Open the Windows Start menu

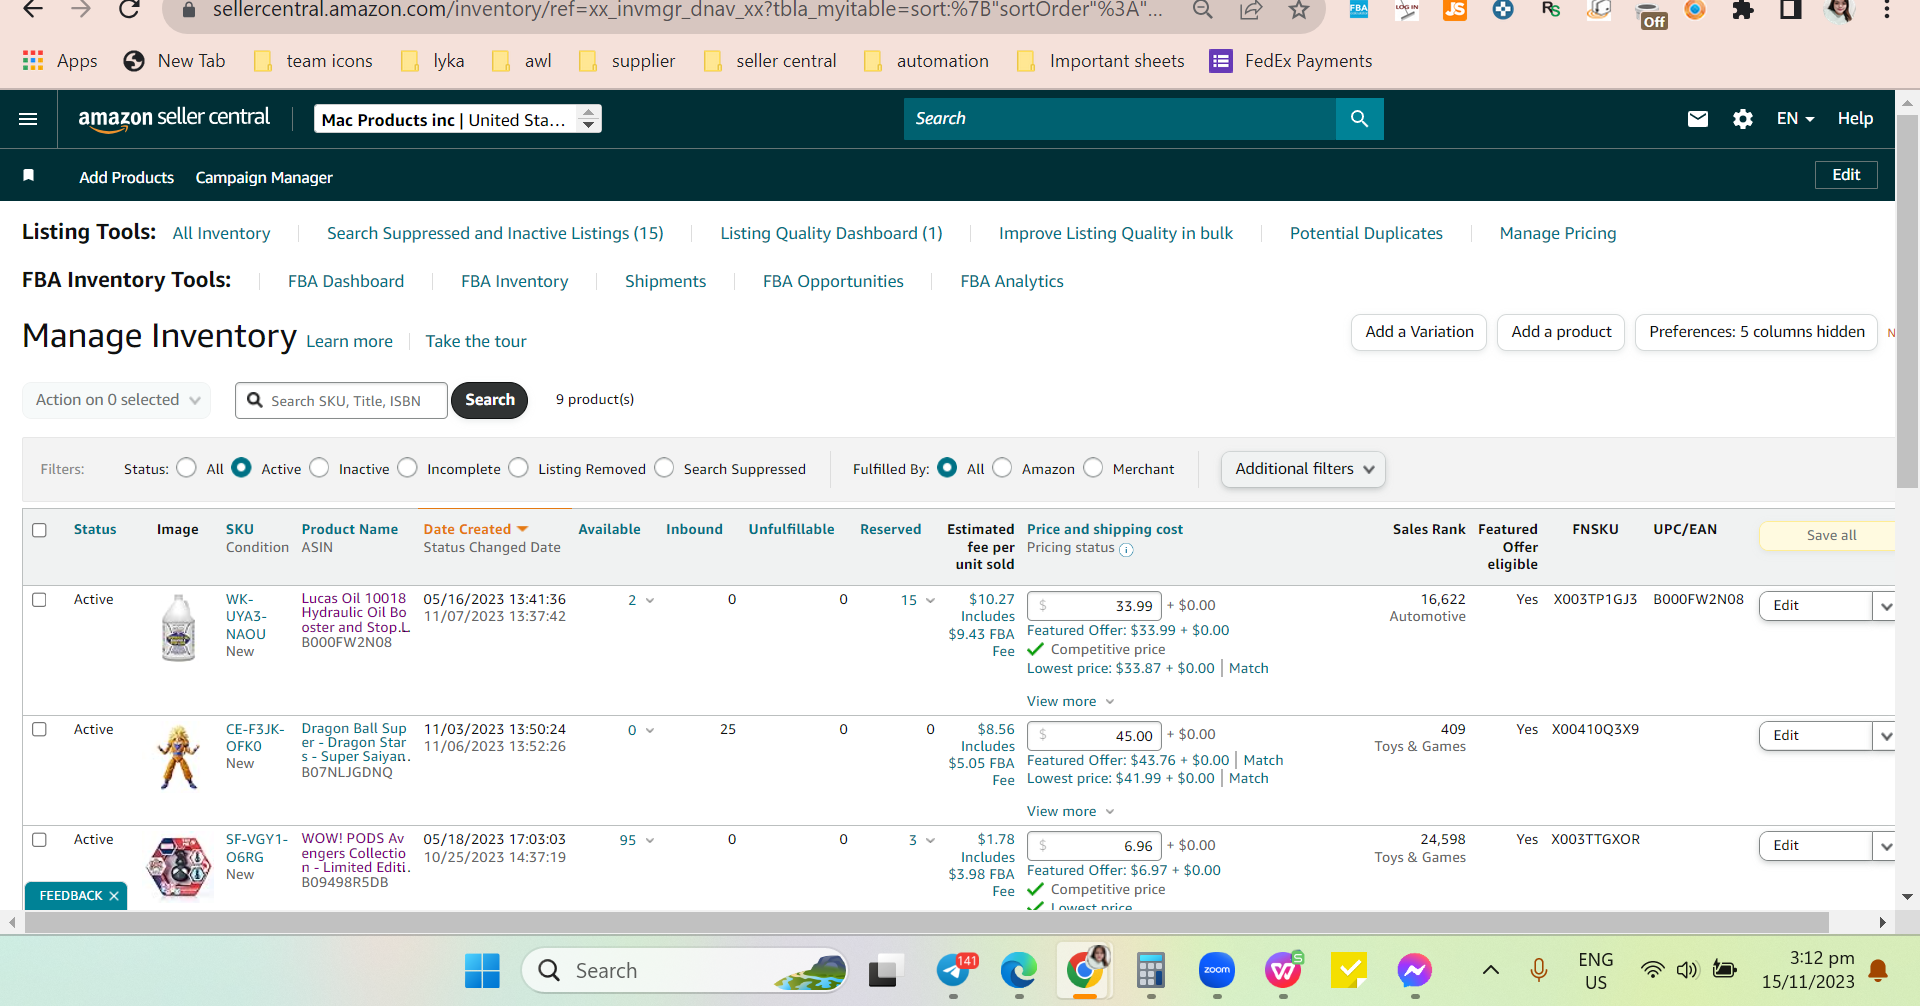tap(482, 970)
